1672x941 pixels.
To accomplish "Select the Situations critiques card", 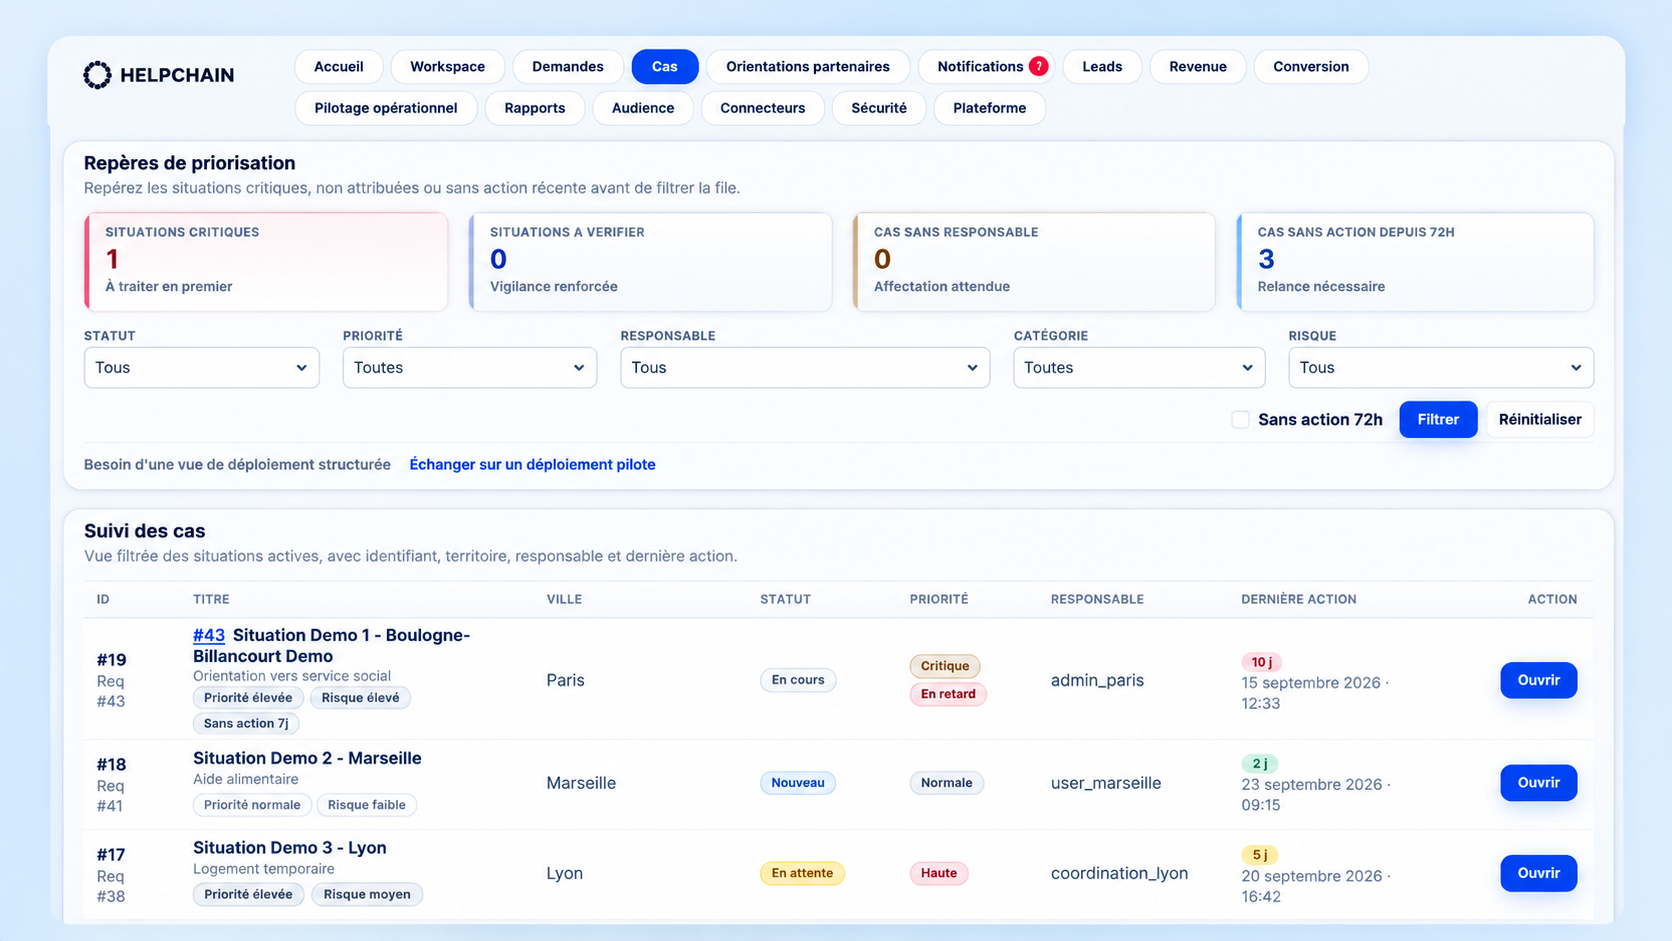I will [x=267, y=262].
